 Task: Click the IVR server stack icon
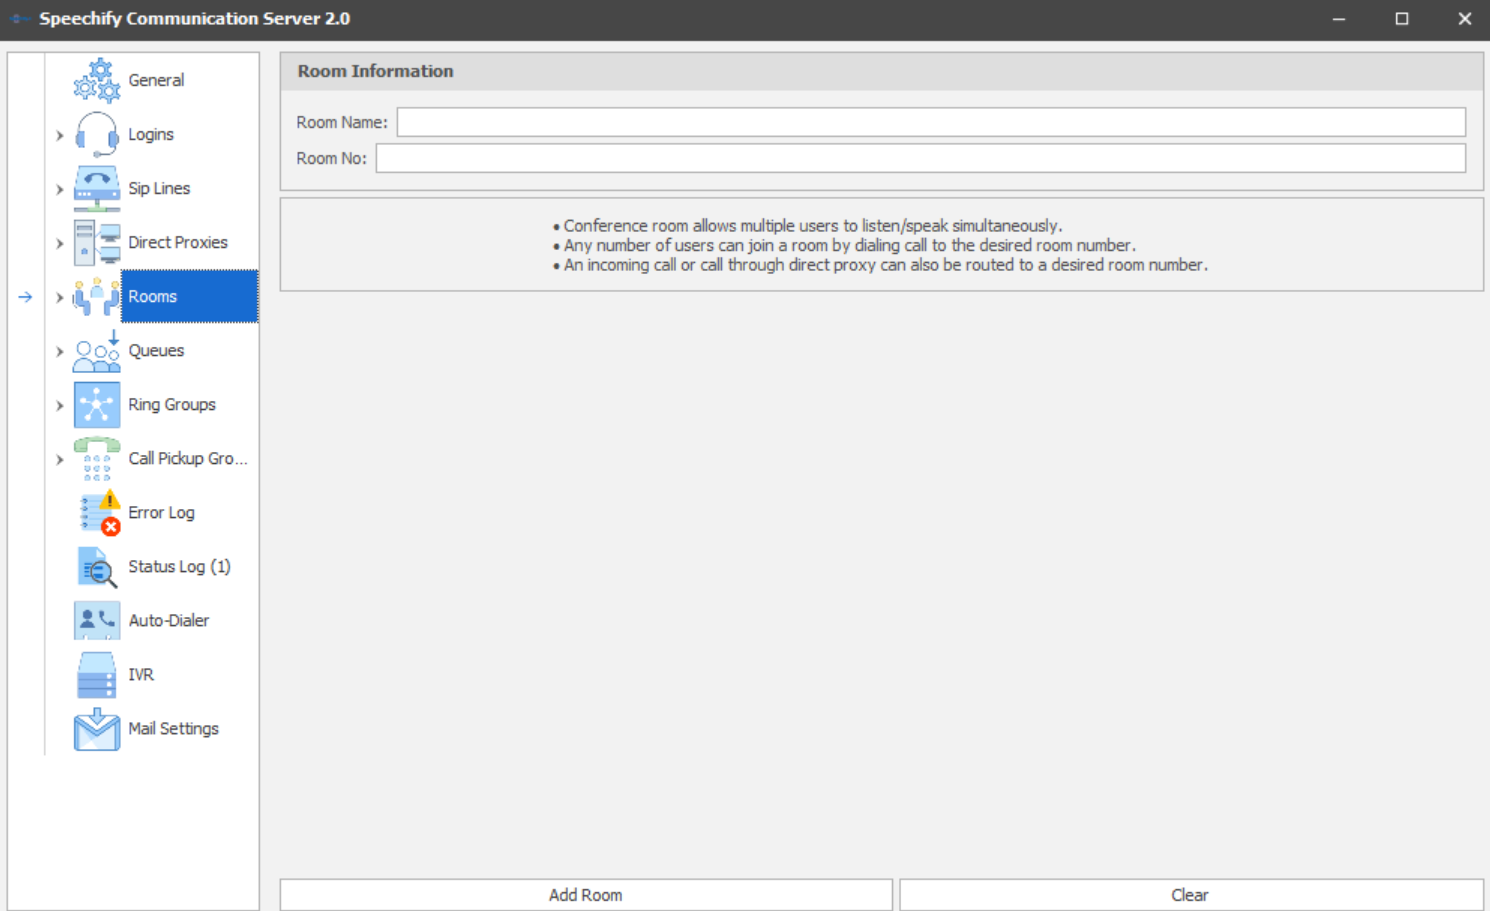tap(97, 674)
